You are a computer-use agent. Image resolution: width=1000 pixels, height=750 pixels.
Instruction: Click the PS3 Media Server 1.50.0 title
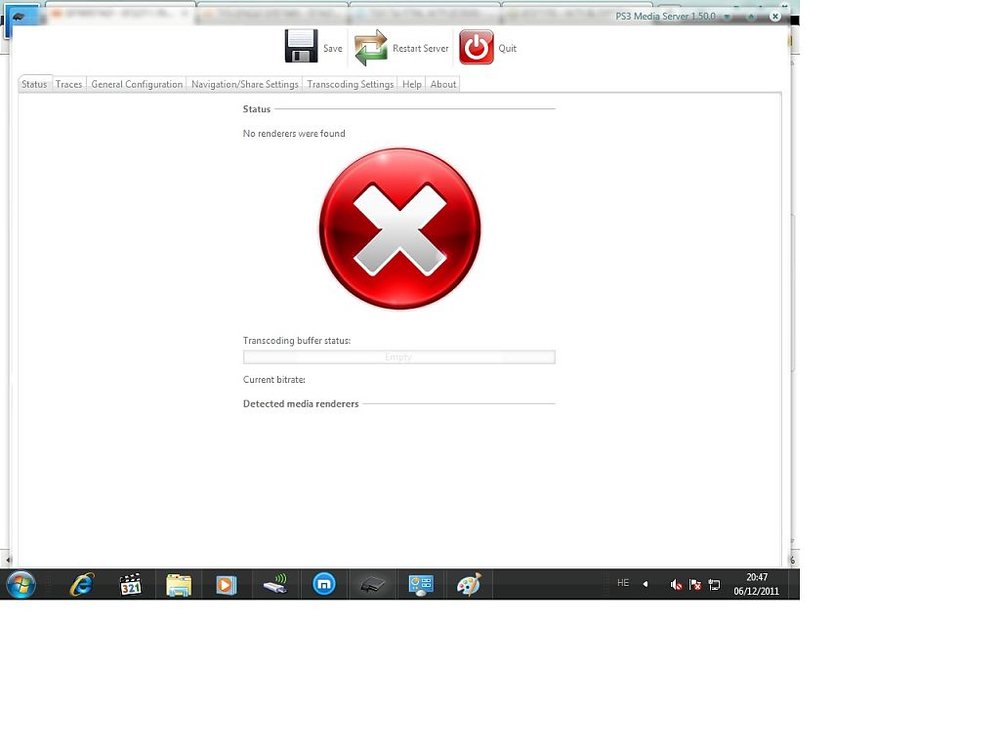tap(665, 16)
